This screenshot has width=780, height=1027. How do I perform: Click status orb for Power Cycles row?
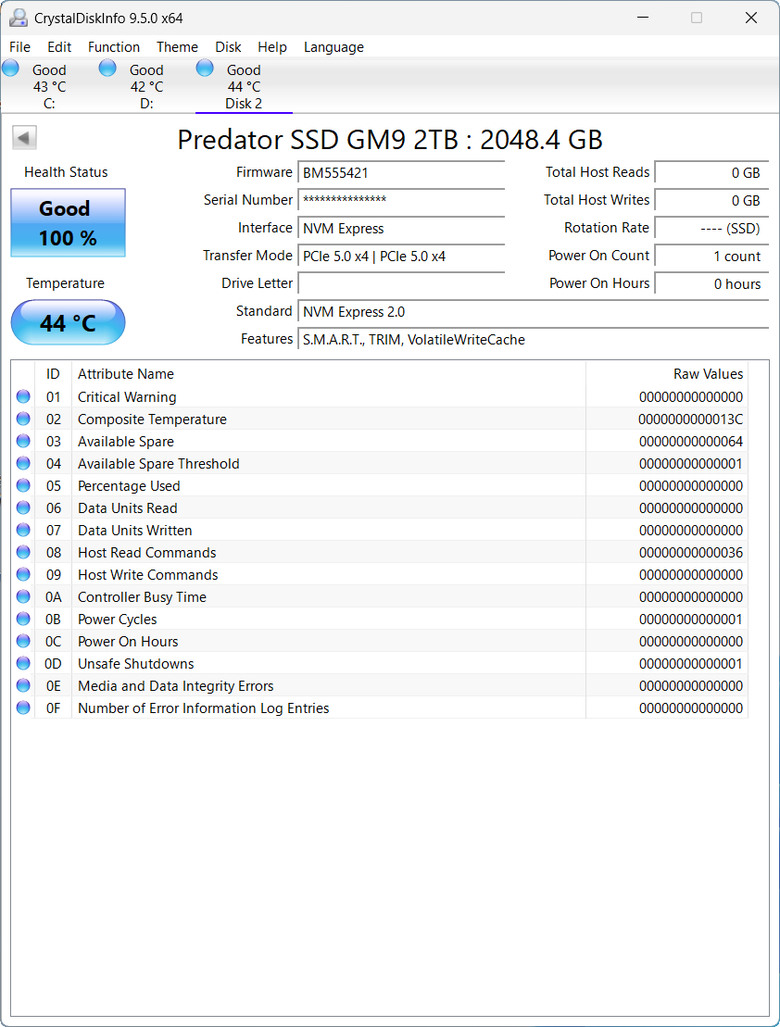coord(24,619)
